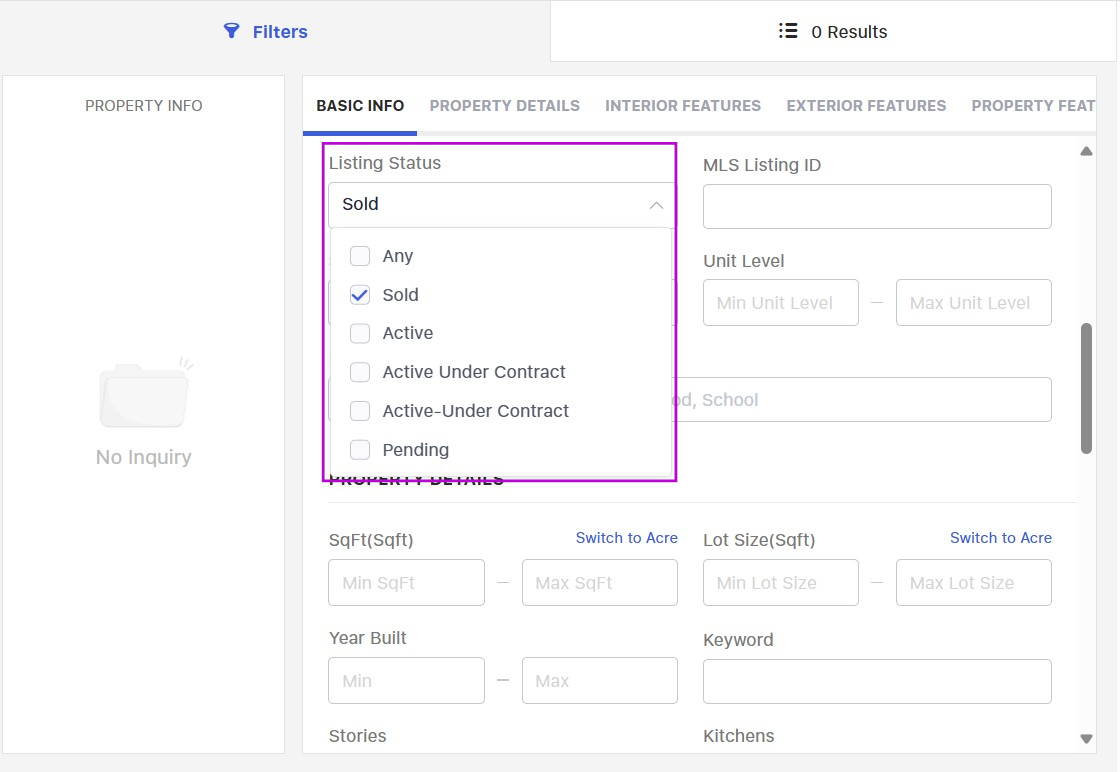Tick the Active checkbox option
The width and height of the screenshot is (1120, 772).
point(360,333)
